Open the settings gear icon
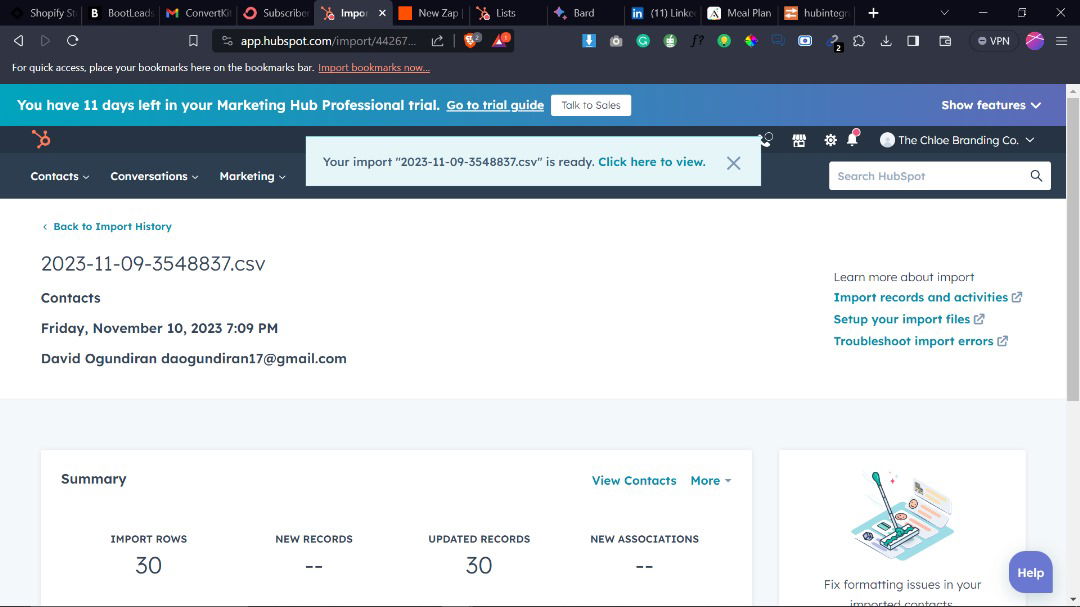Image resolution: width=1080 pixels, height=607 pixels. coord(830,140)
